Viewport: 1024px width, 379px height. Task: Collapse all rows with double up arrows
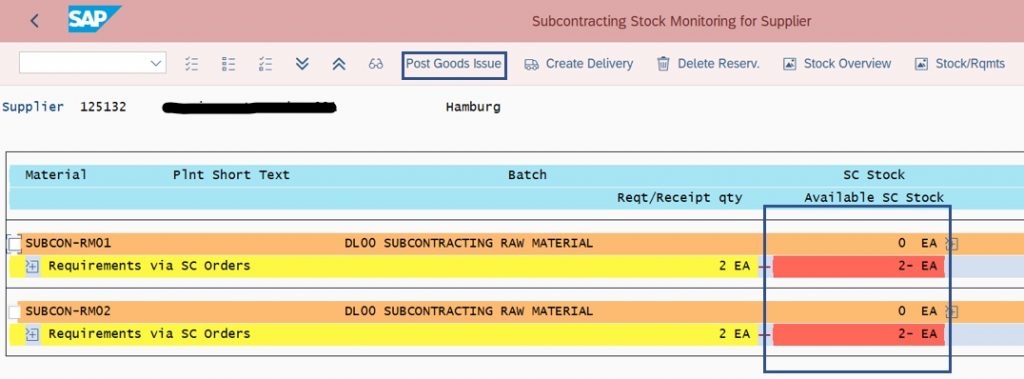pos(338,63)
